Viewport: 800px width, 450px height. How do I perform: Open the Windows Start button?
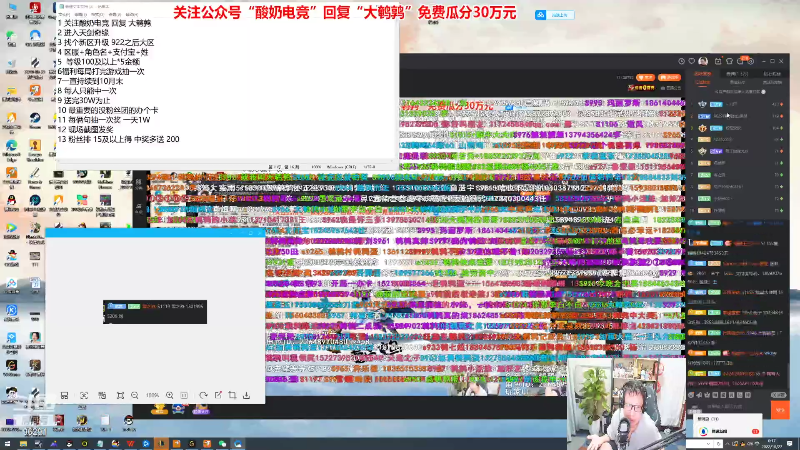7,444
